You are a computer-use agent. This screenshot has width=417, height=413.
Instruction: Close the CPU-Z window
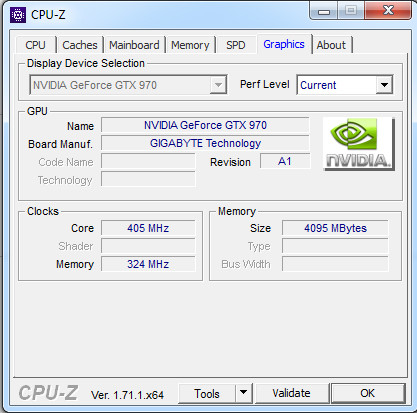pos(388,11)
